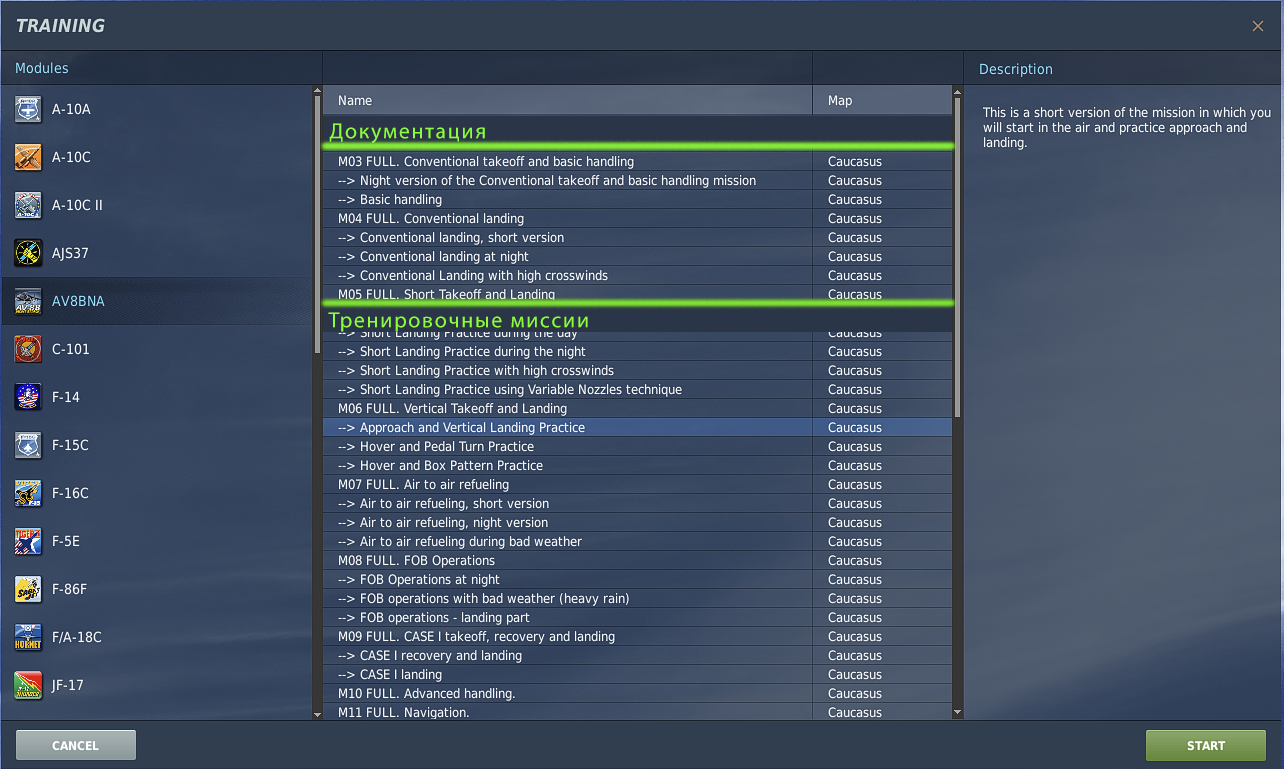
Task: Select the A-10C module icon
Action: (x=28, y=157)
